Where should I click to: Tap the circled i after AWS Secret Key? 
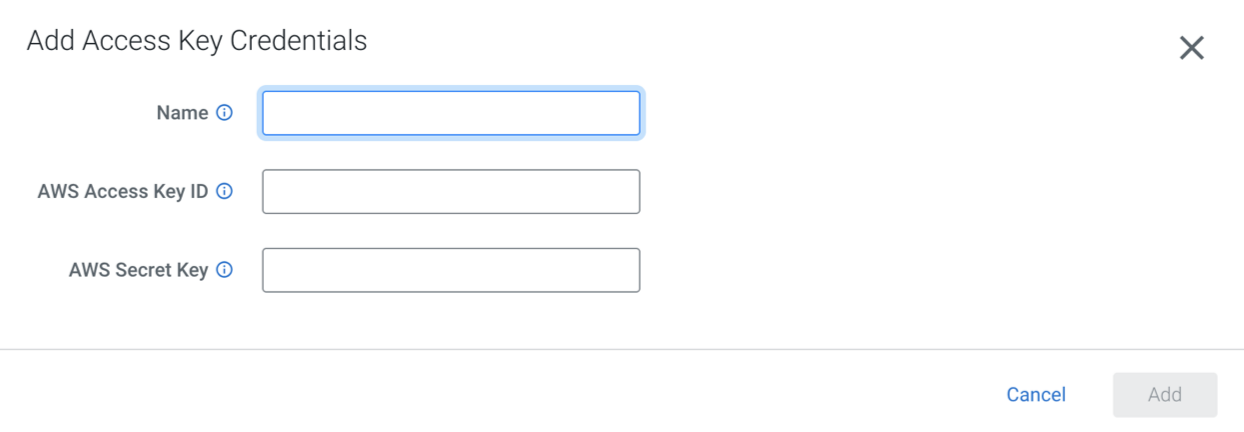coord(225,270)
